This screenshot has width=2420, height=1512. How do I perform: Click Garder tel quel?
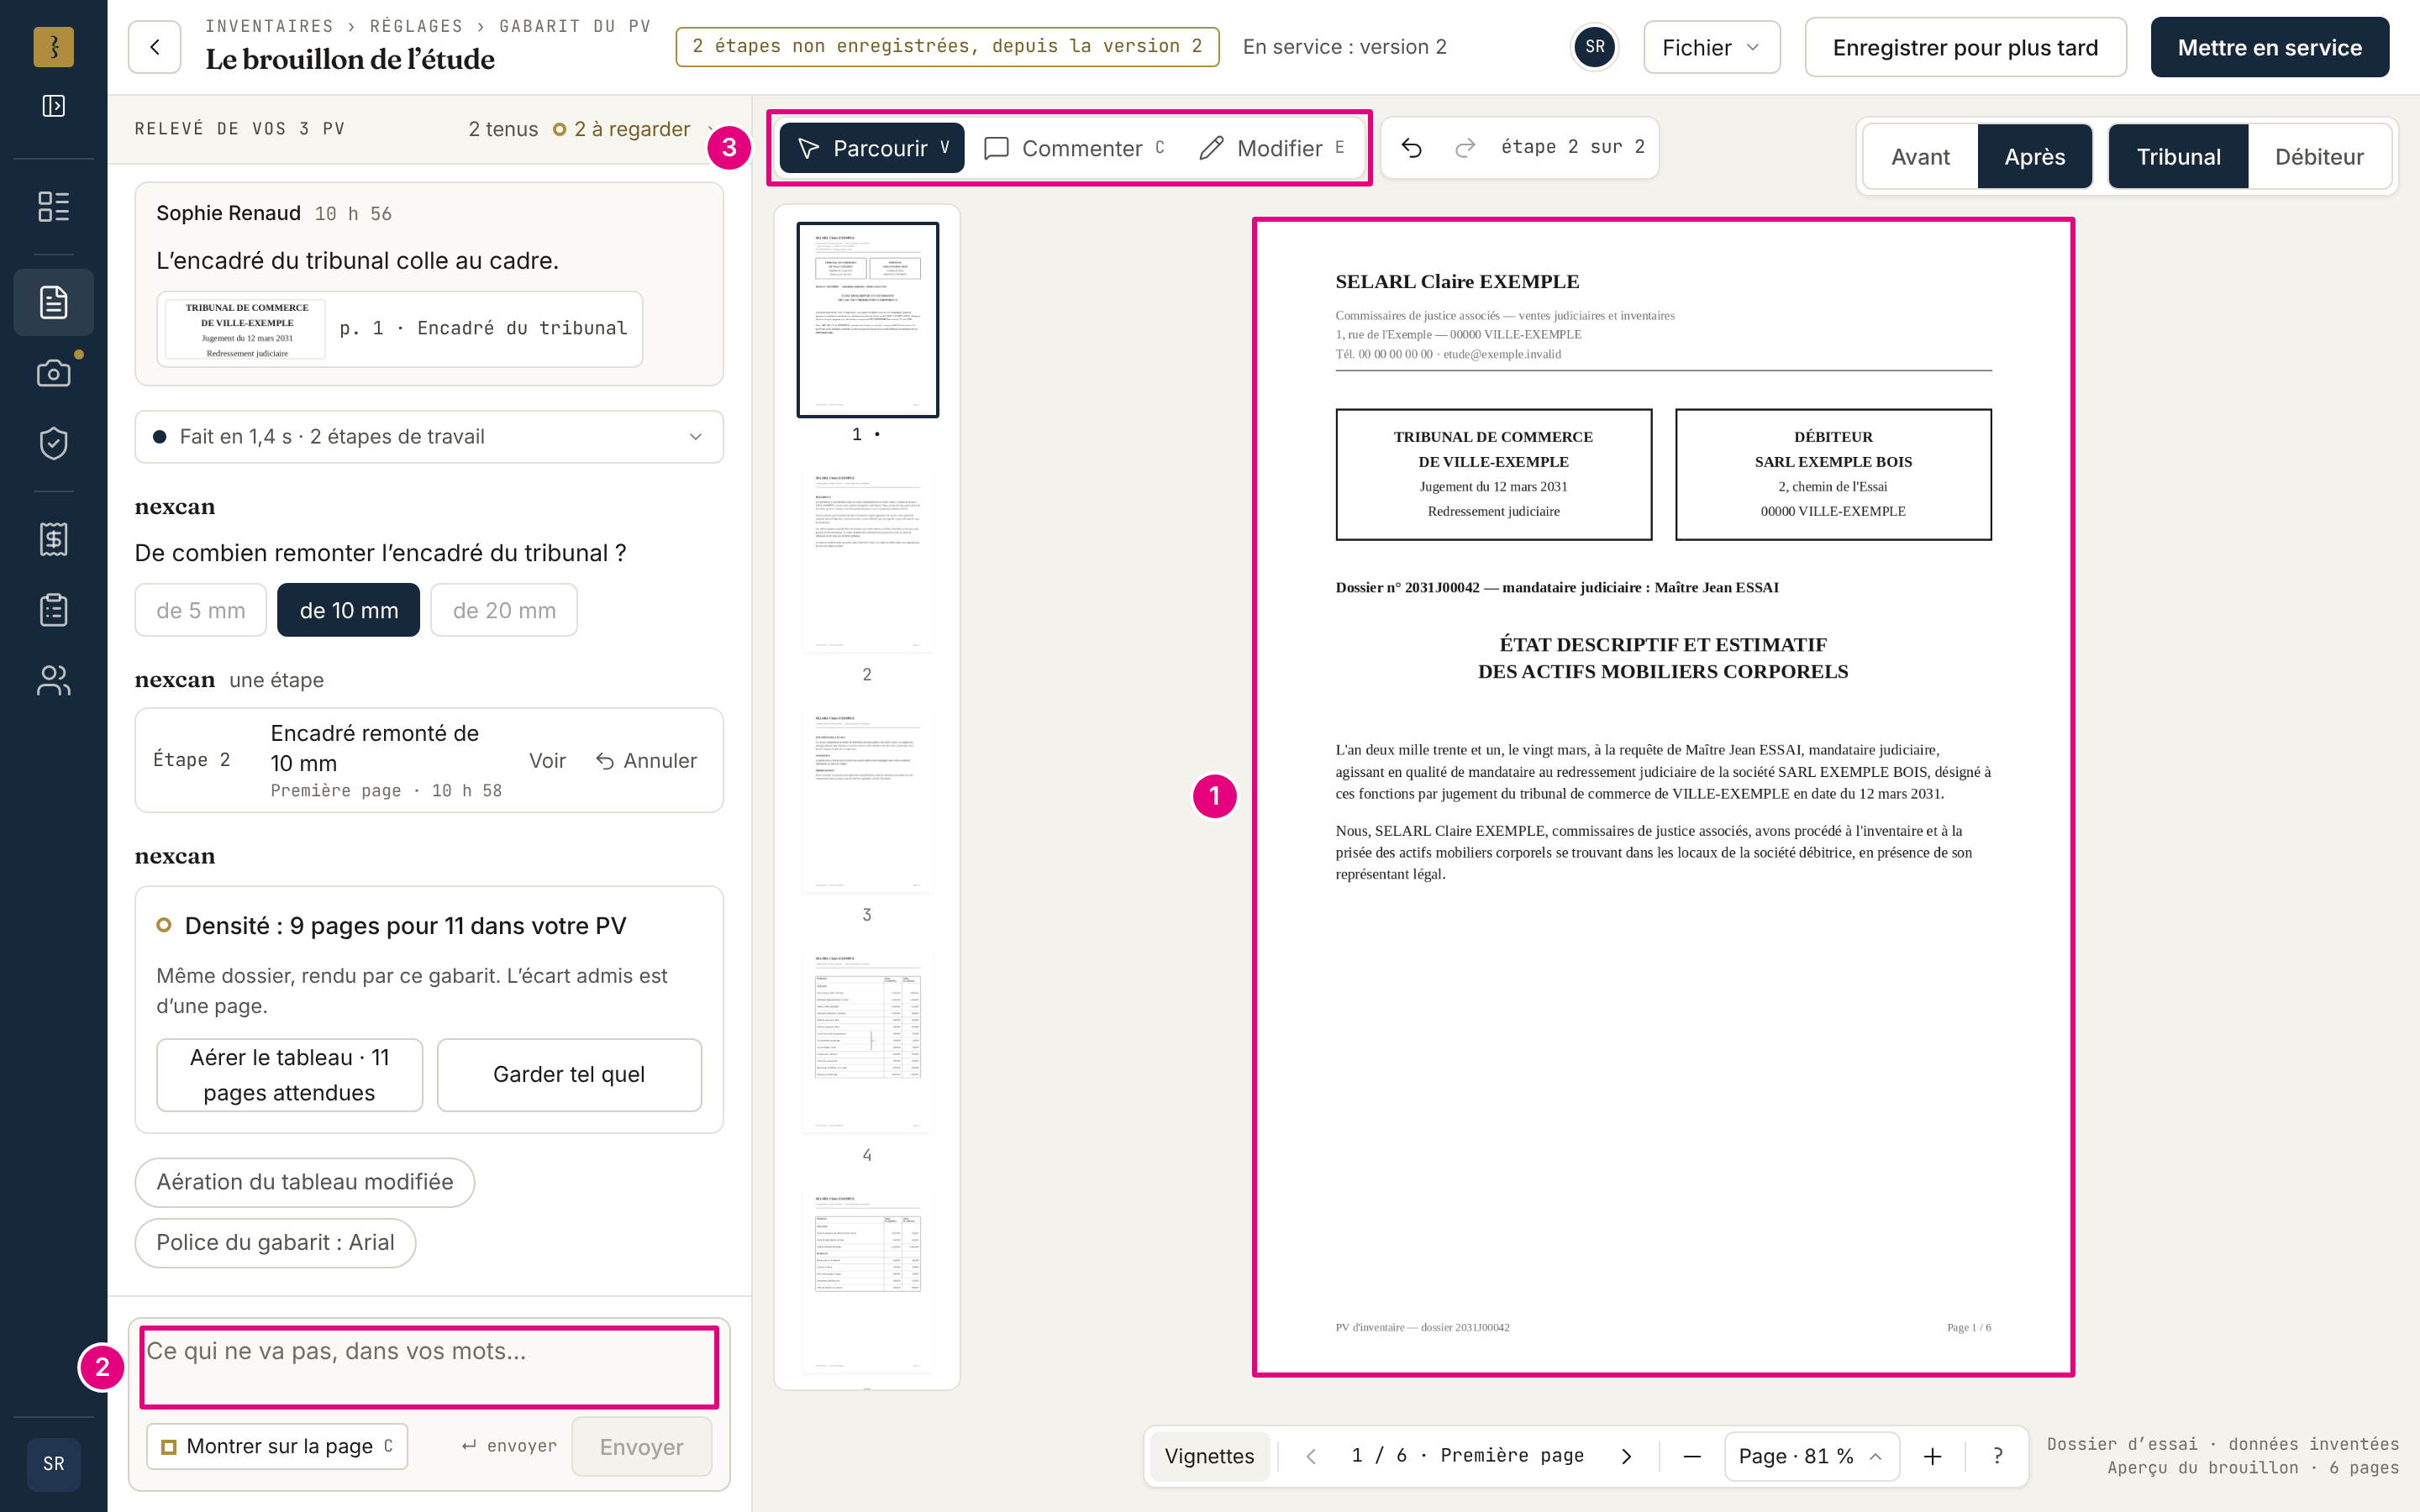click(x=569, y=1075)
